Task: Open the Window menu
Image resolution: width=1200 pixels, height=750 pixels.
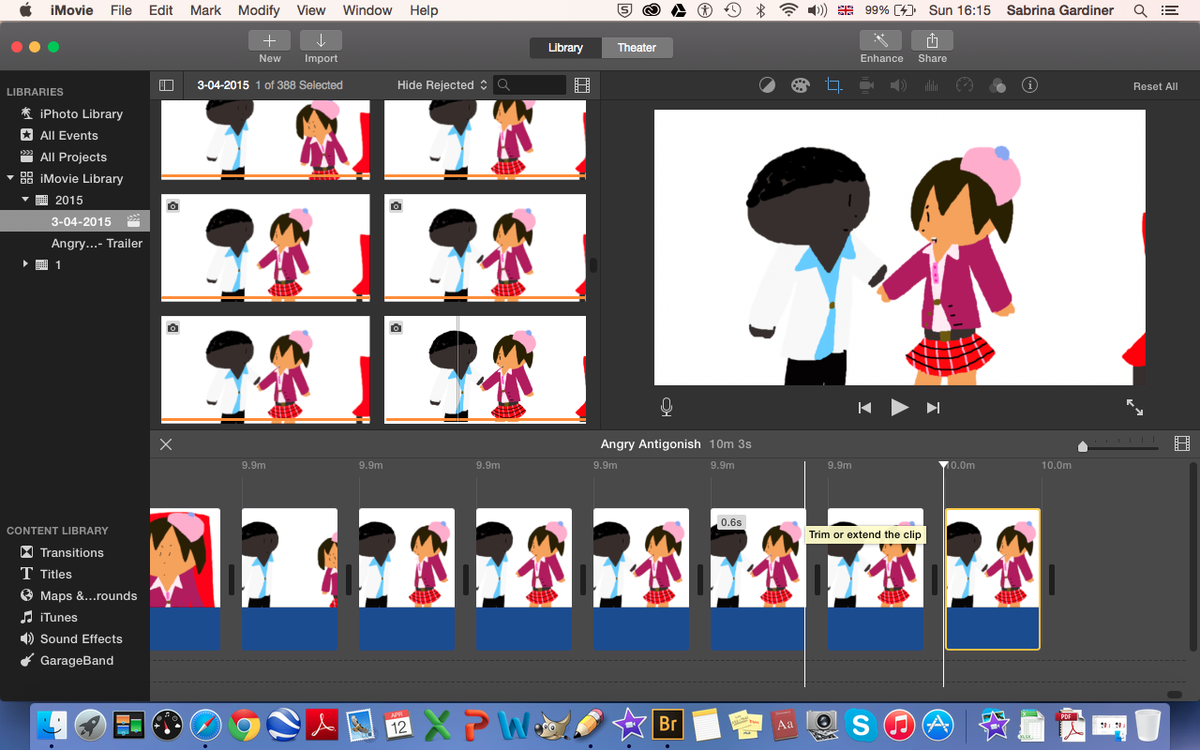Action: point(367,10)
